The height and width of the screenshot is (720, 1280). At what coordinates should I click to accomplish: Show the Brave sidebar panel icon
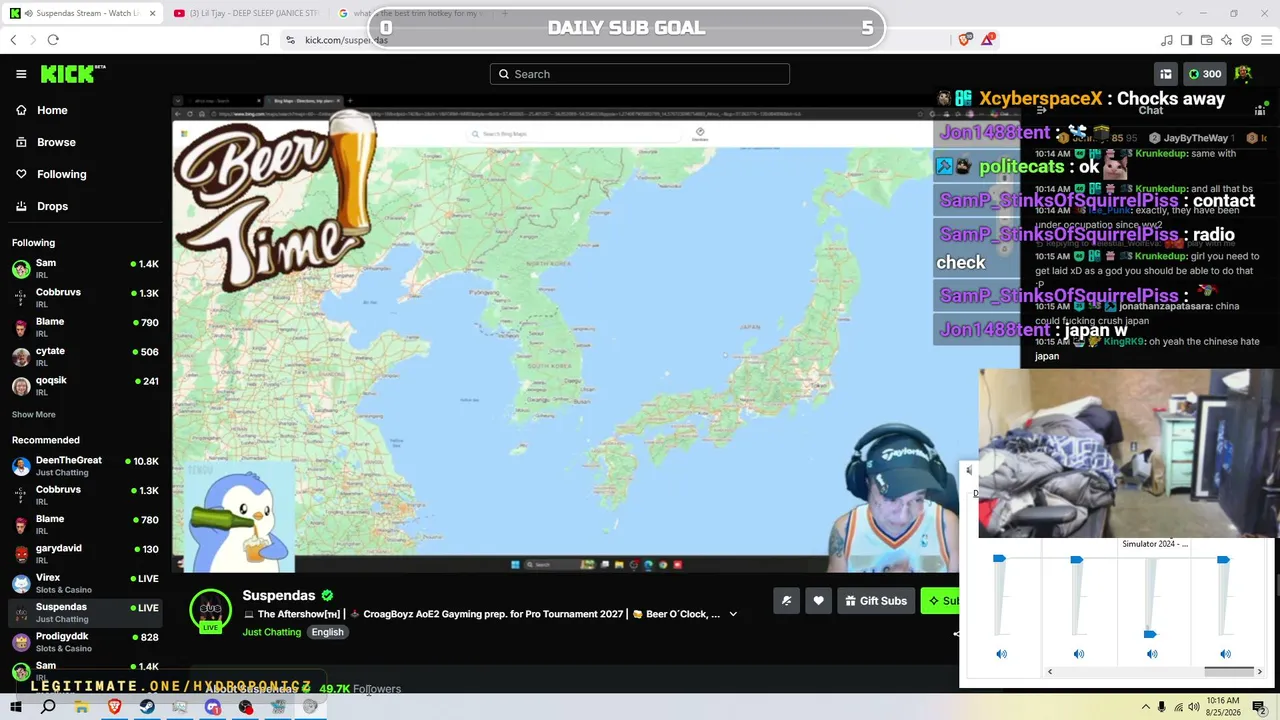tap(1187, 40)
